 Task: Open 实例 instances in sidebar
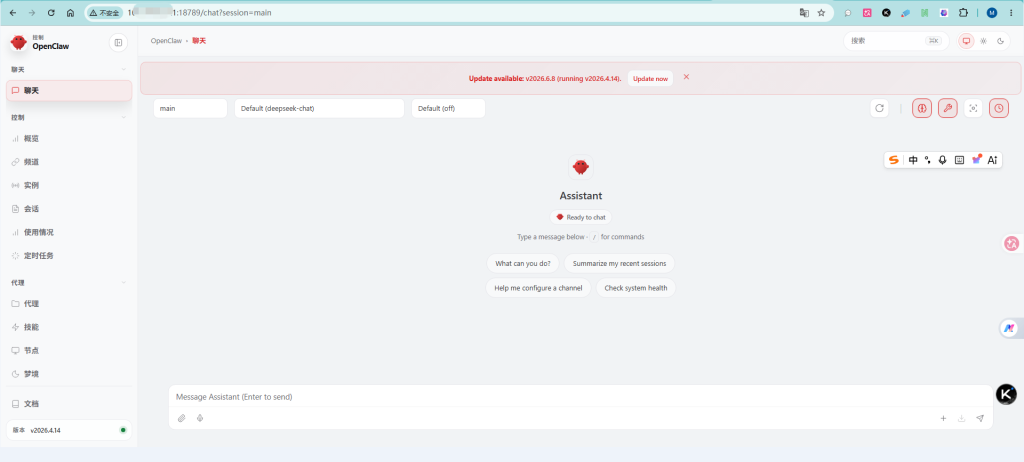pos(69,186)
